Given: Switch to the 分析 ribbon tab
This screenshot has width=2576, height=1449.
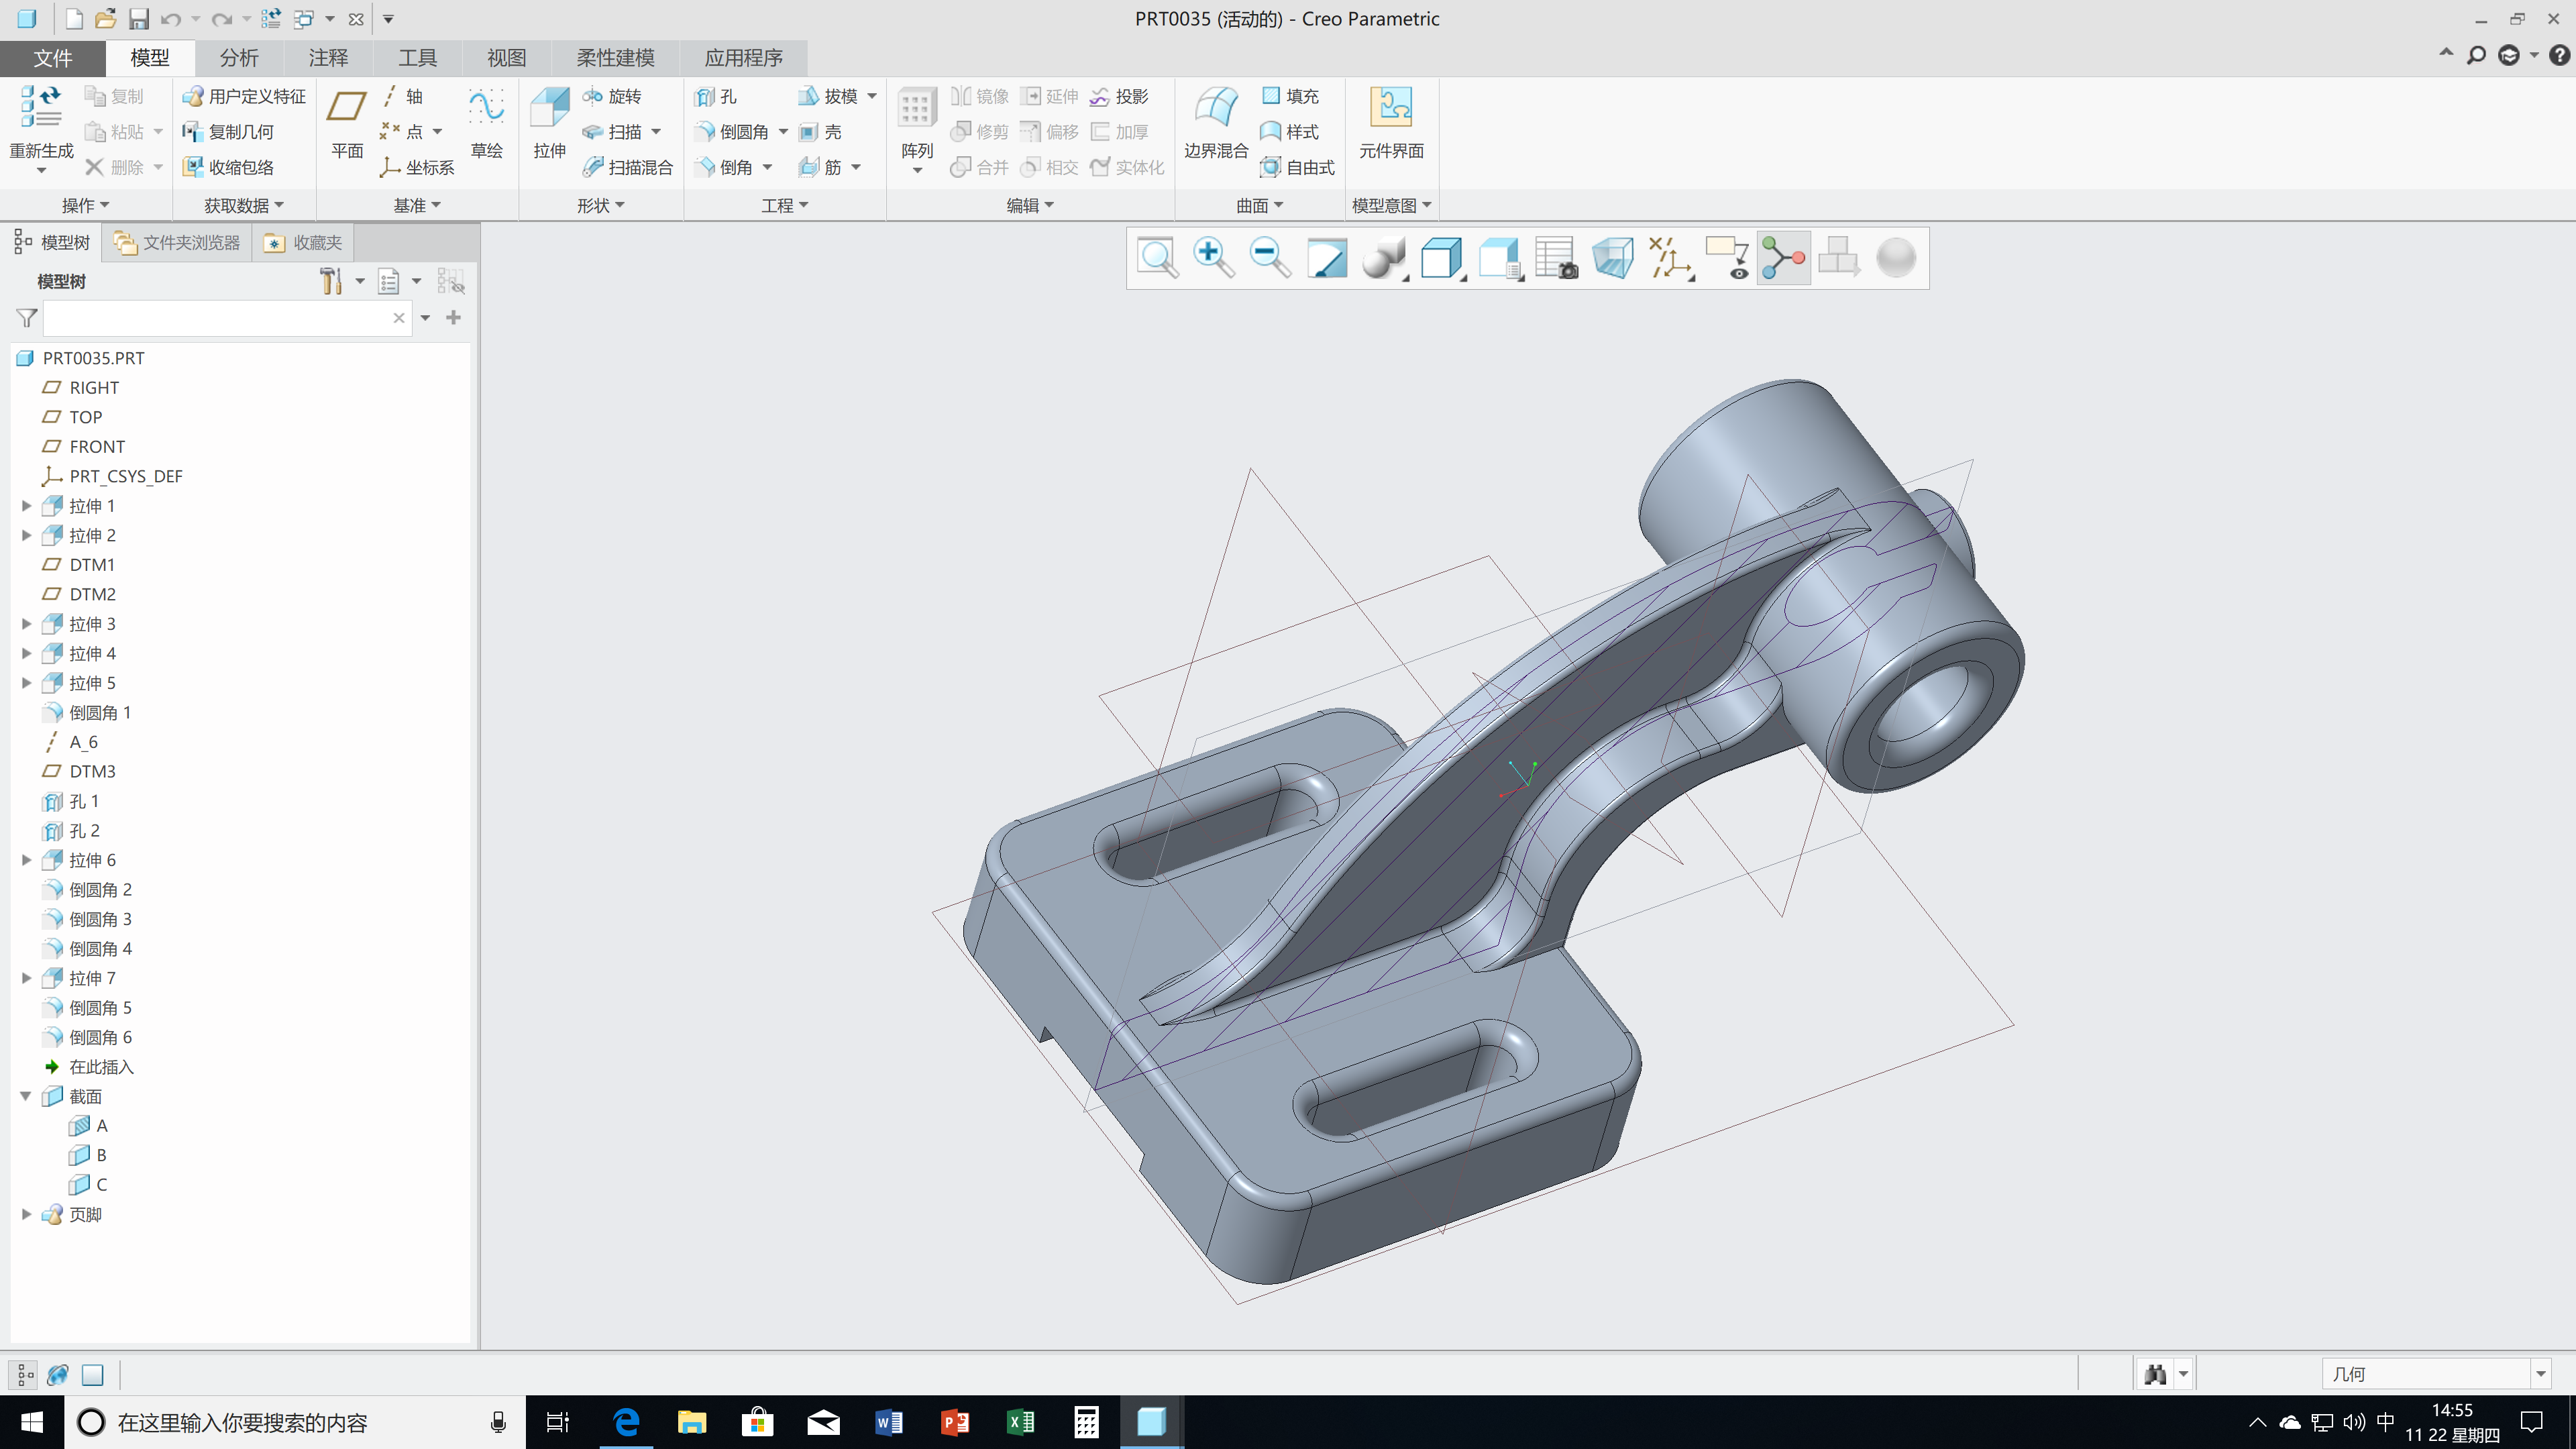Looking at the screenshot, I should [x=239, y=58].
